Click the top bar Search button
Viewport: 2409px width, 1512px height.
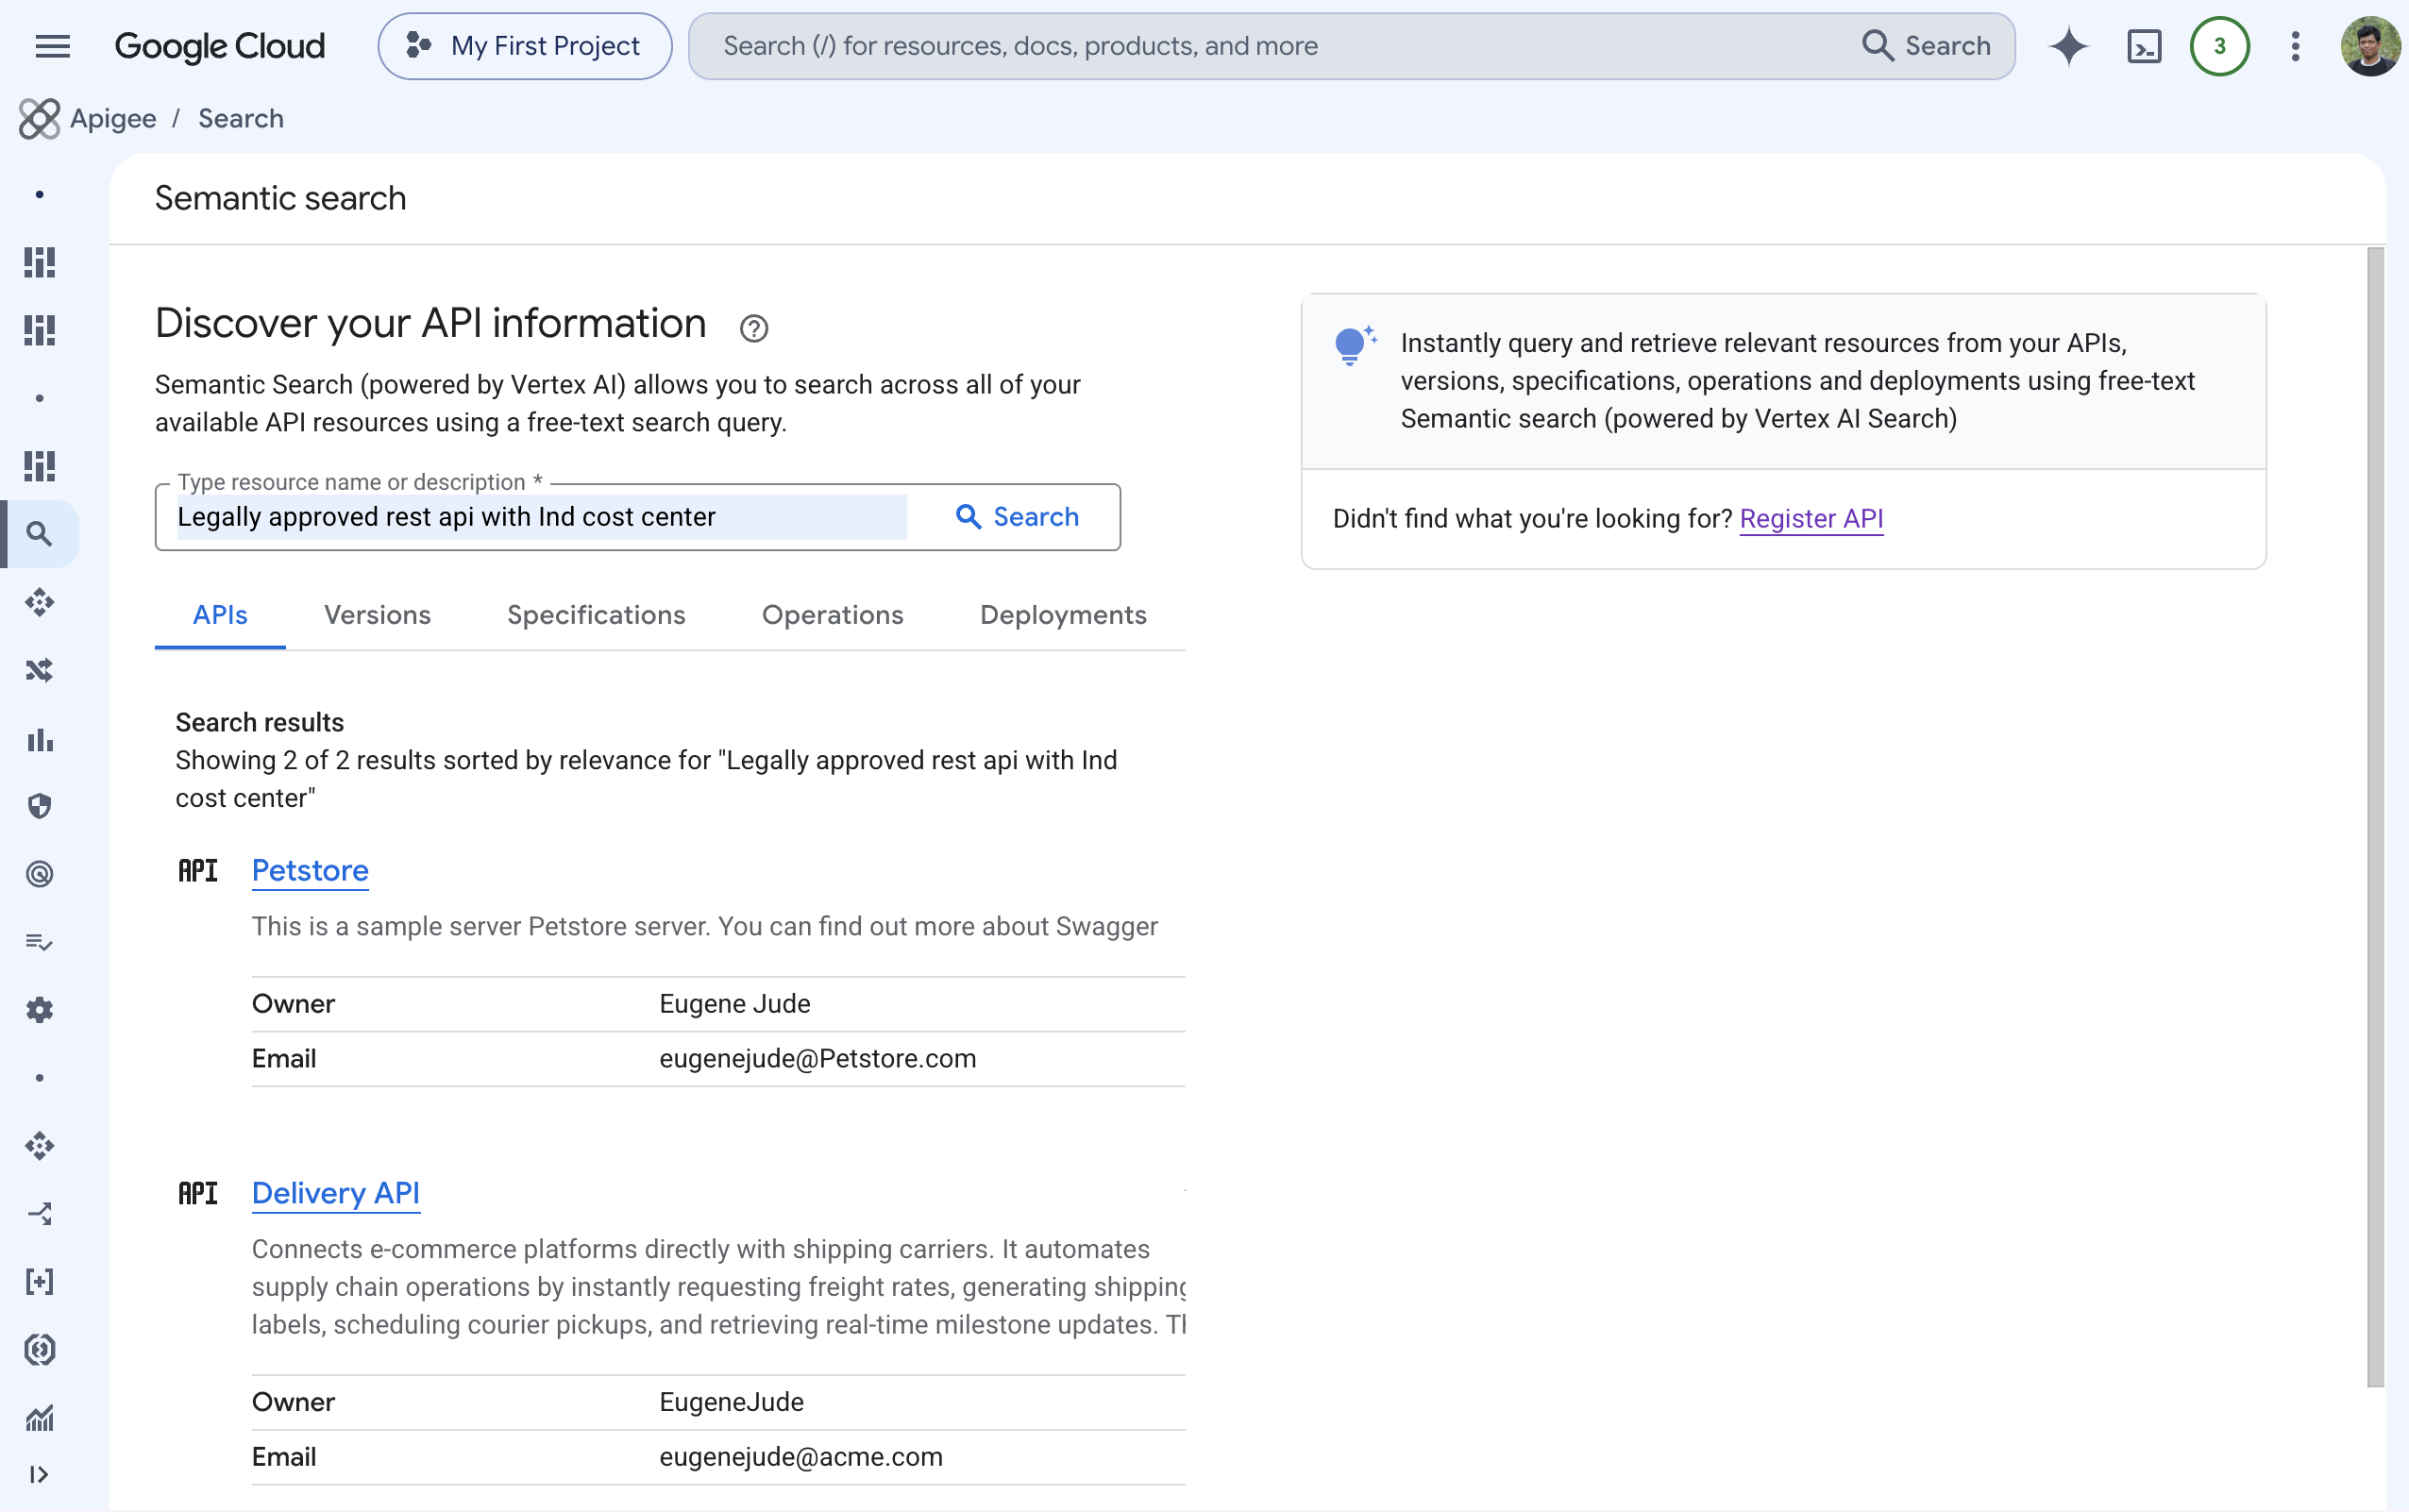point(1927,46)
